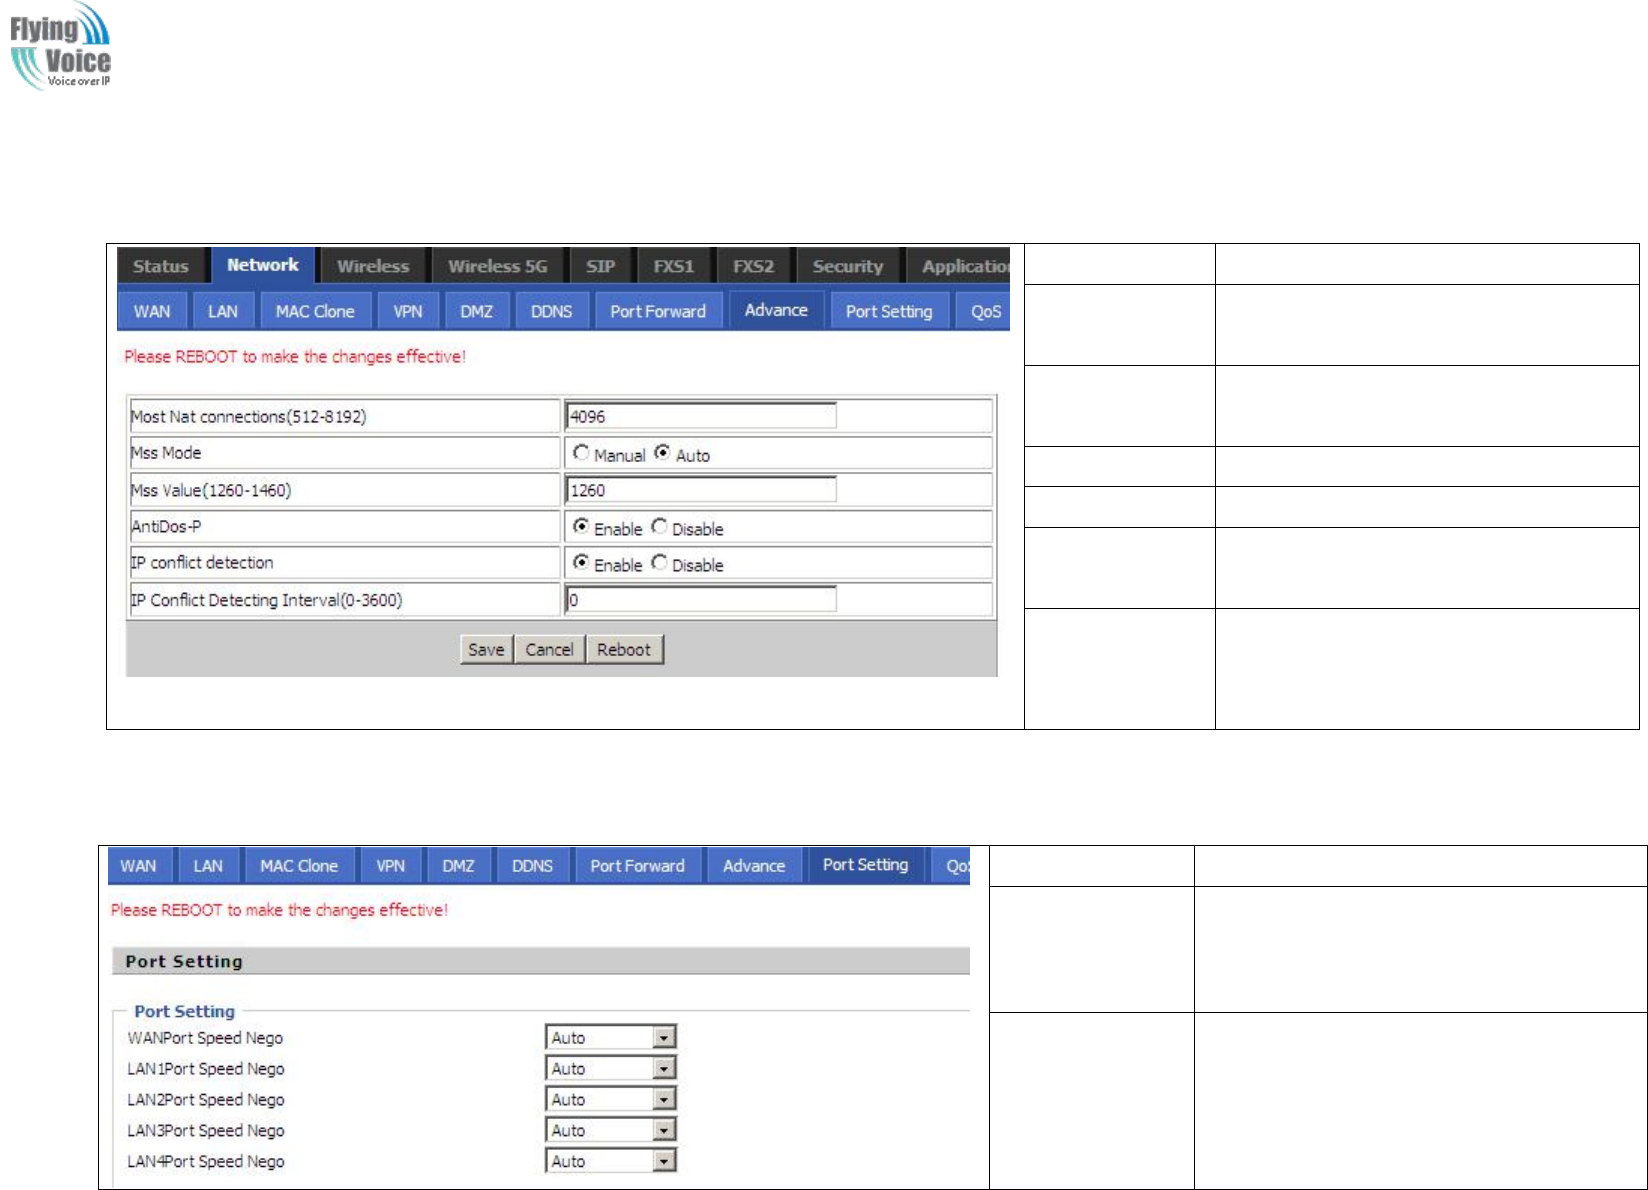Open the FXS2 tab
This screenshot has height=1190, width=1648.
754,266
